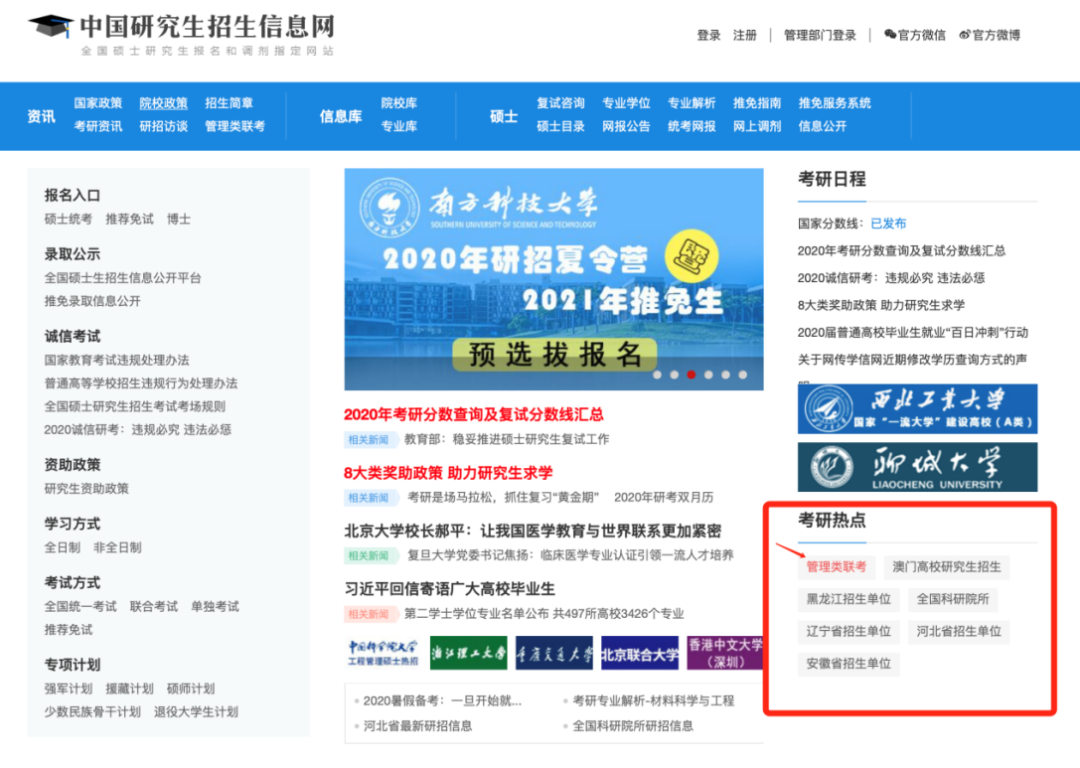1080x768 pixels.
Task: Open headline 2020年考研分数查询及复试分数线汇总
Action: point(473,414)
